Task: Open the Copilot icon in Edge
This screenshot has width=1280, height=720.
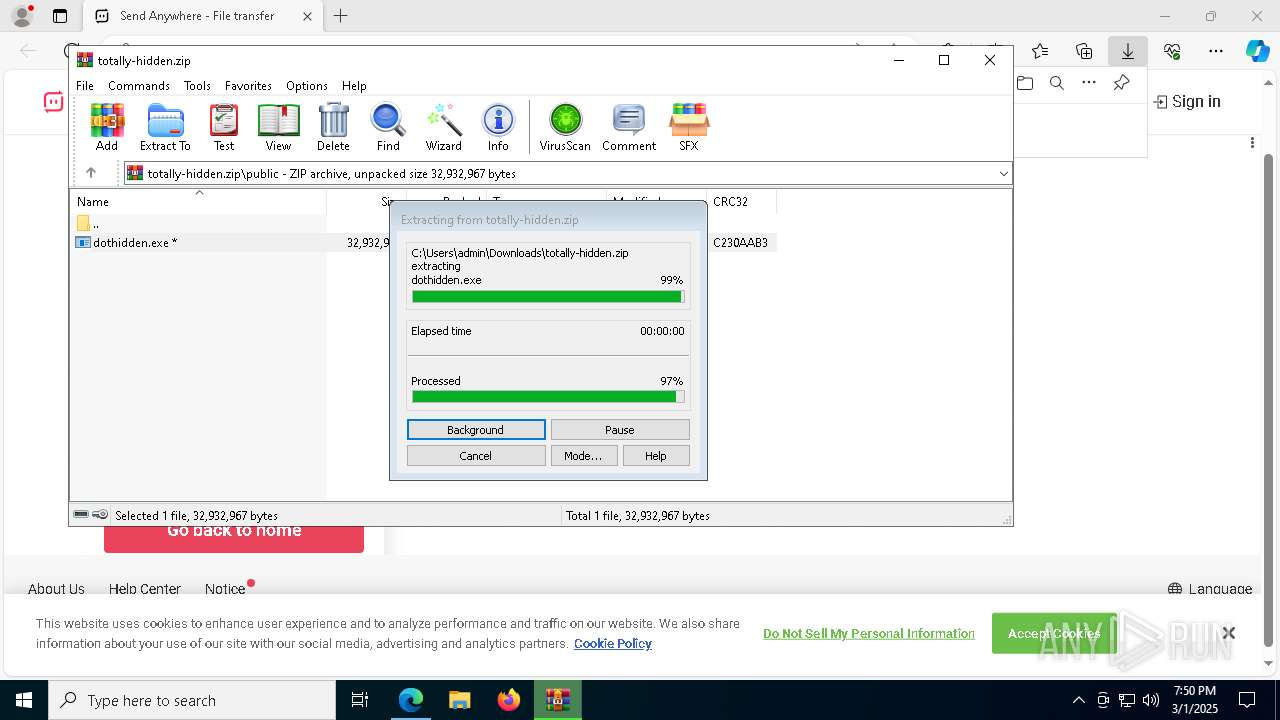Action: (1257, 51)
